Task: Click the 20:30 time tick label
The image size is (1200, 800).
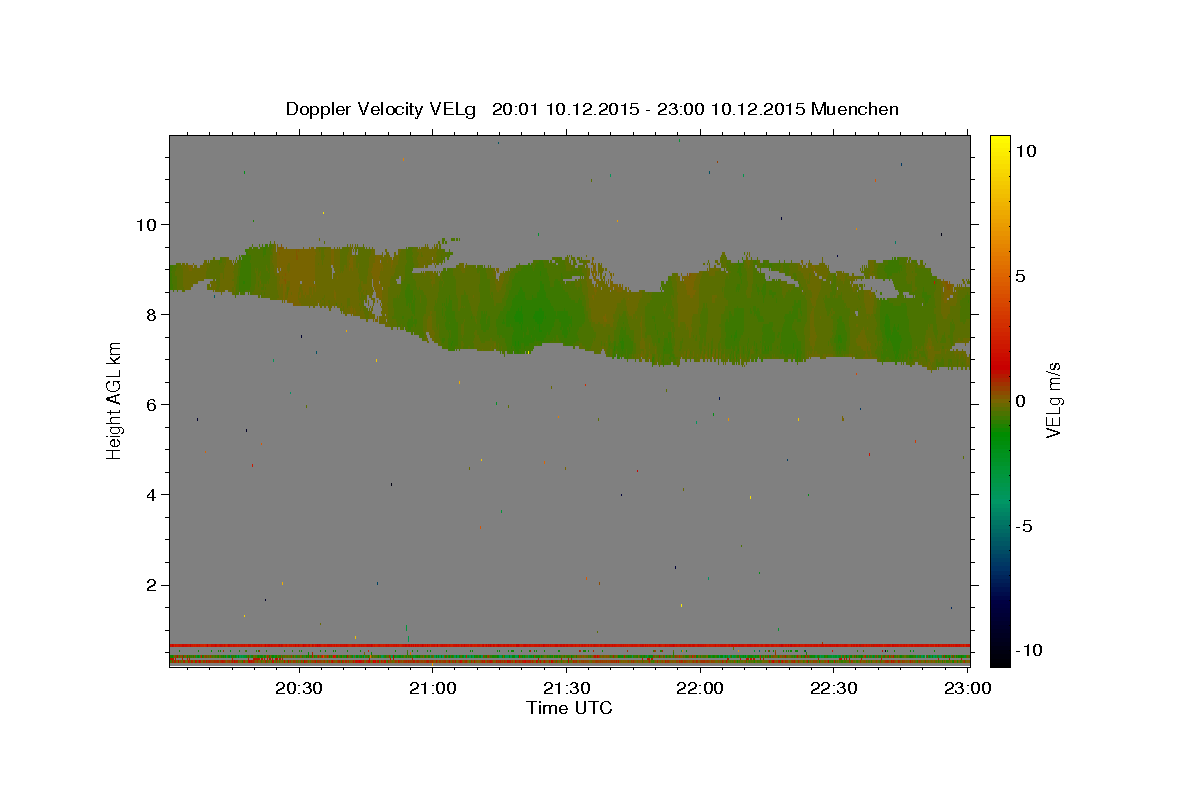Action: tap(299, 688)
